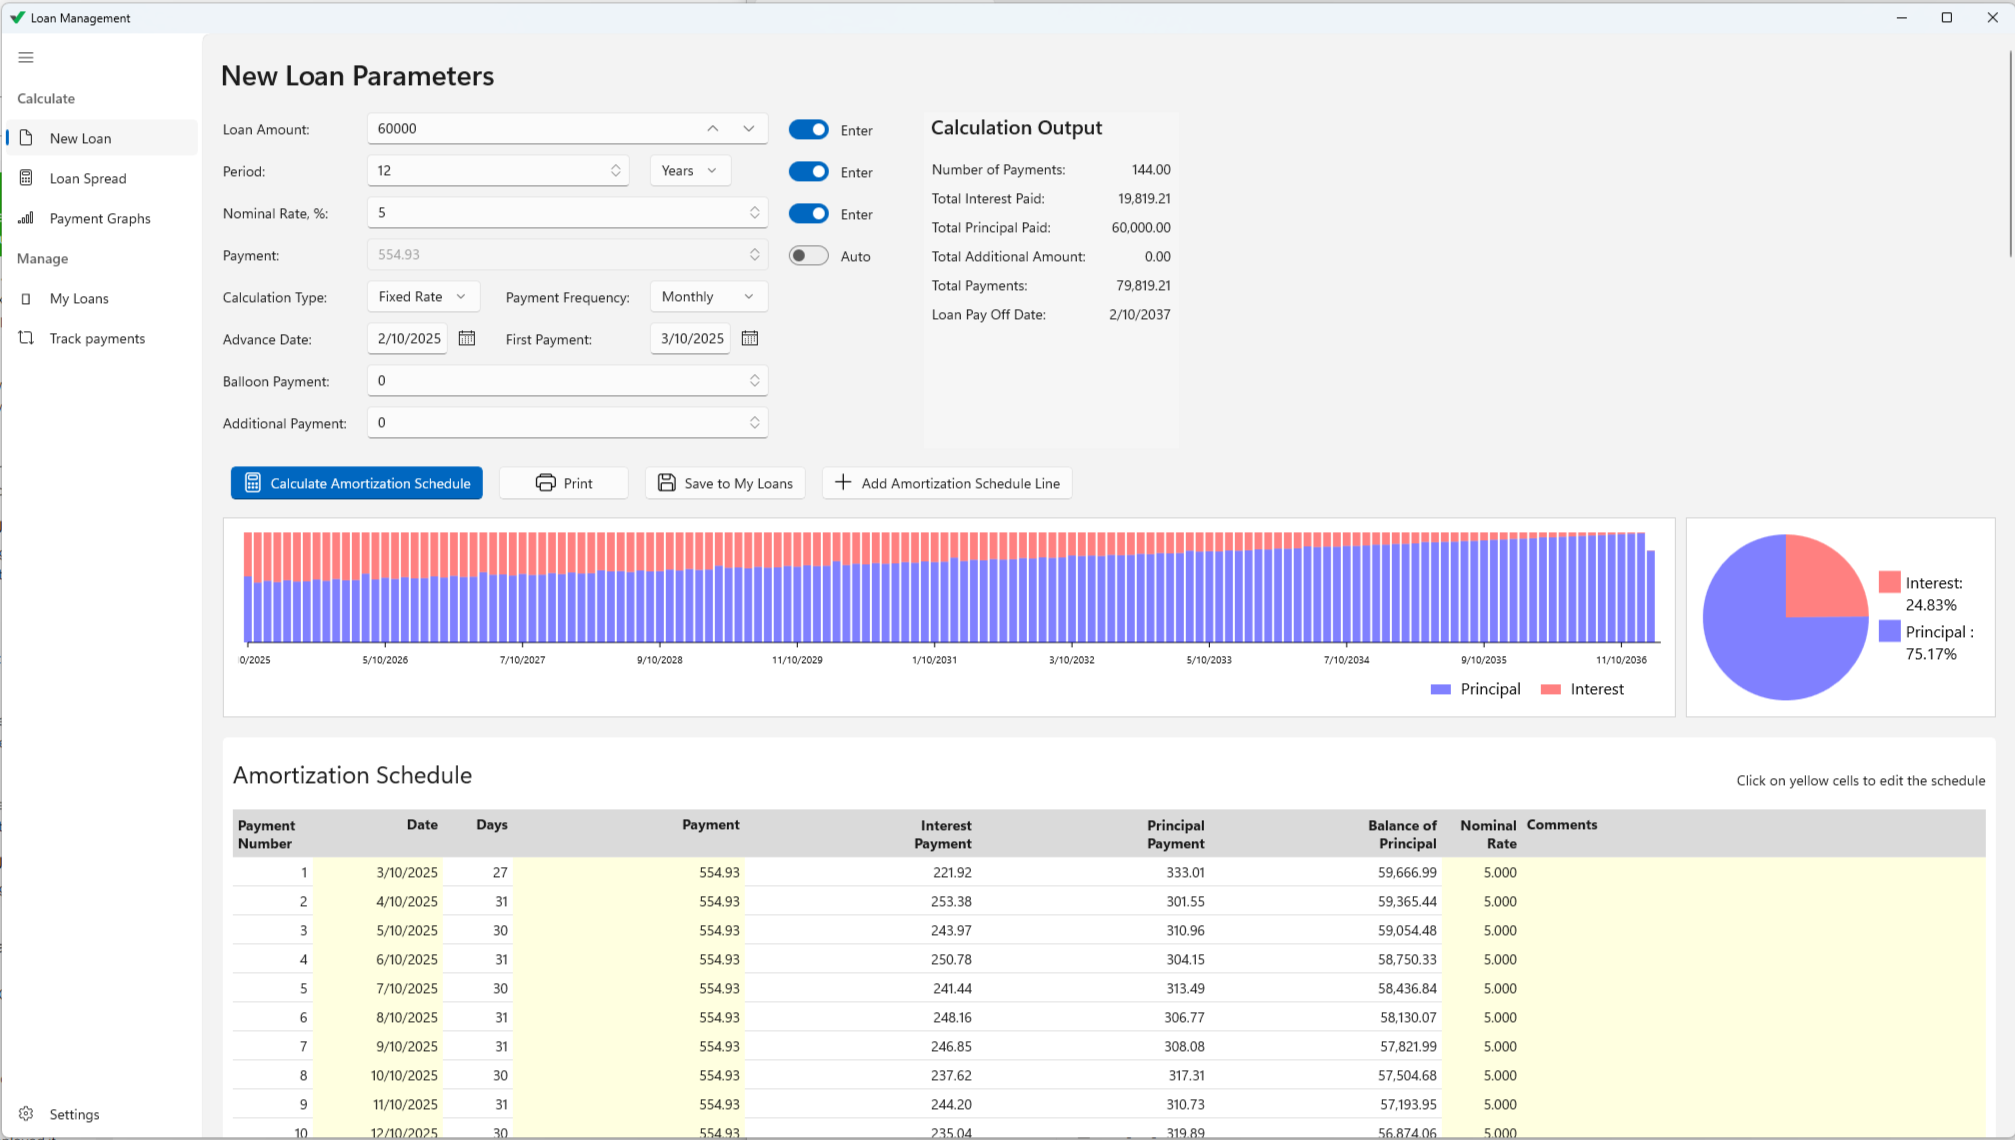Click Save to My Loans button
Viewport: 2015px width, 1140px height.
(x=725, y=483)
